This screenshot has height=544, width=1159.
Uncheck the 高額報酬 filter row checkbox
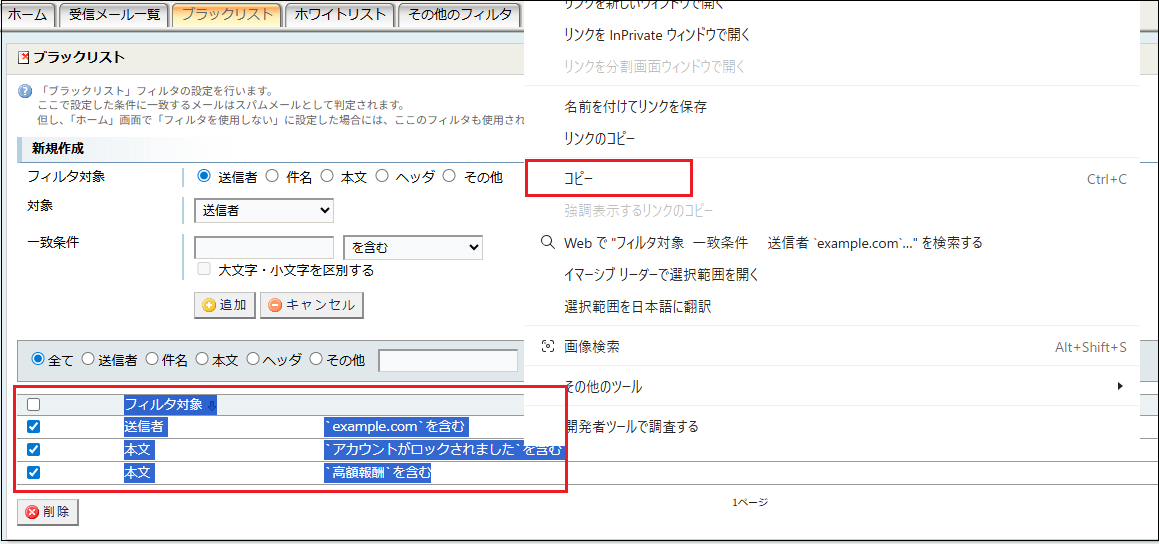[34, 472]
